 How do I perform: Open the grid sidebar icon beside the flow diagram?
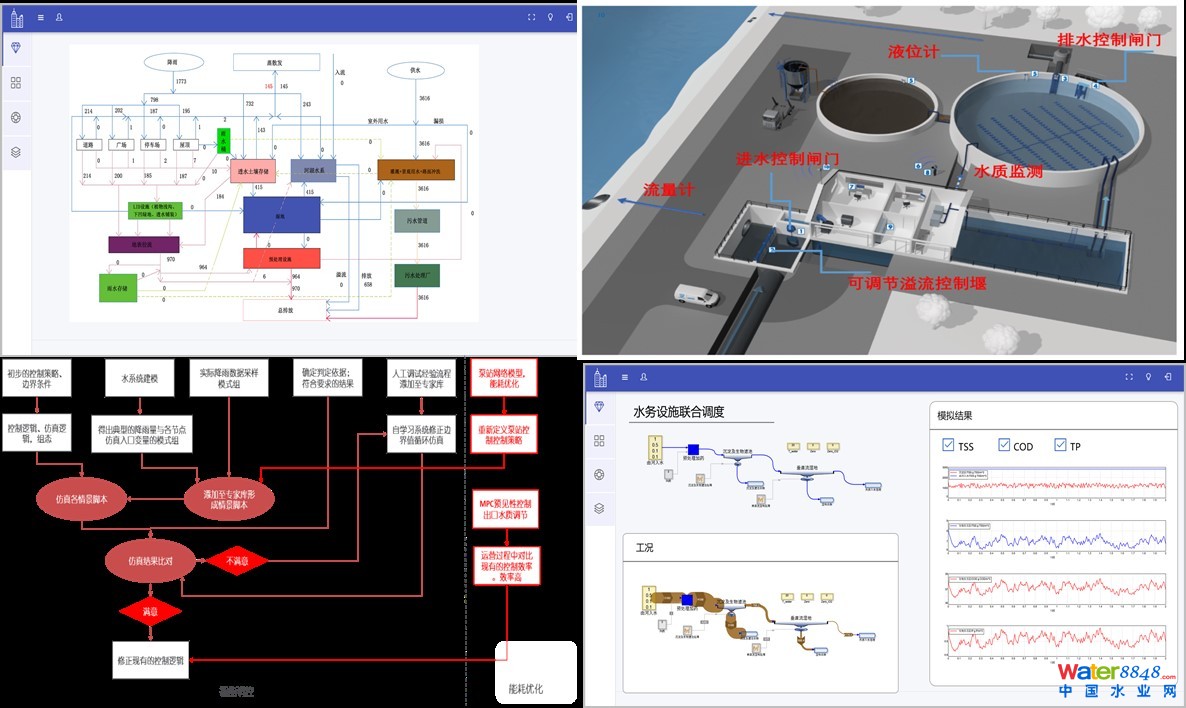click(x=16, y=83)
